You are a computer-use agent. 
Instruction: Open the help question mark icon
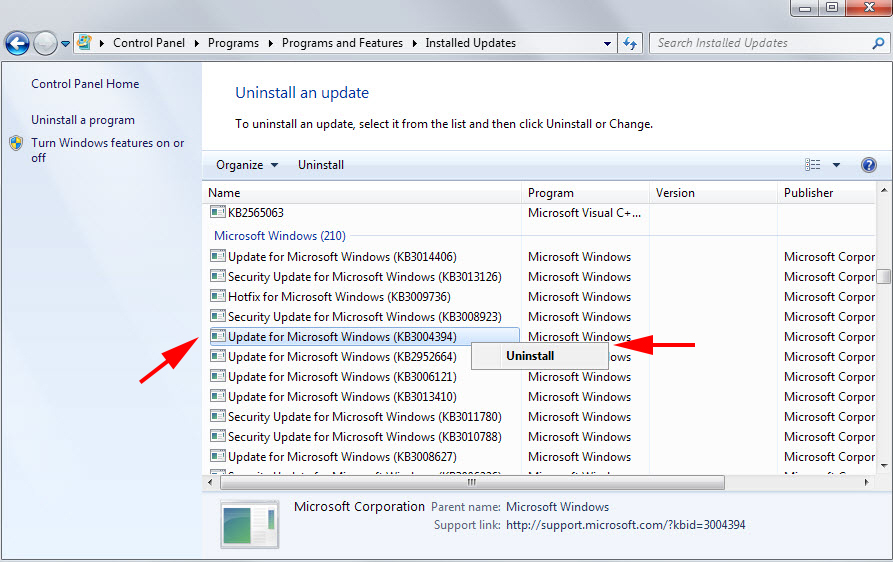click(868, 165)
